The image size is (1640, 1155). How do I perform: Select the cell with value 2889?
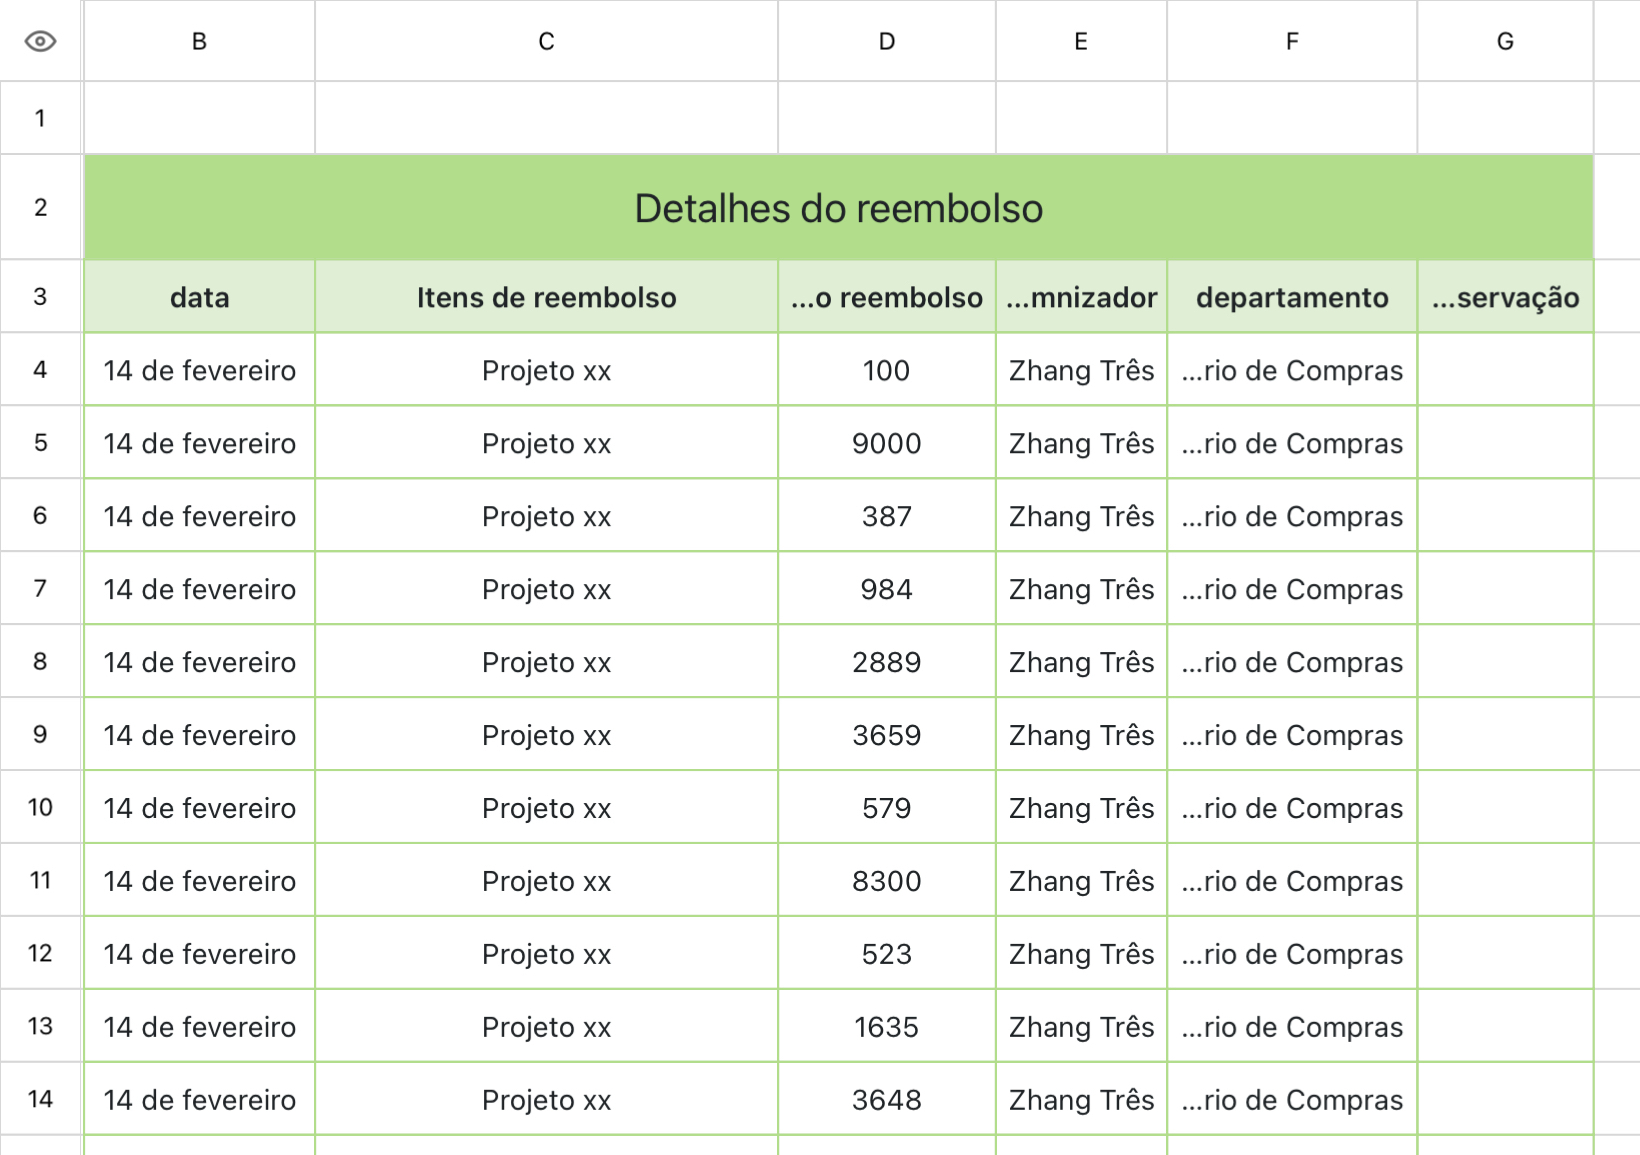(x=887, y=662)
